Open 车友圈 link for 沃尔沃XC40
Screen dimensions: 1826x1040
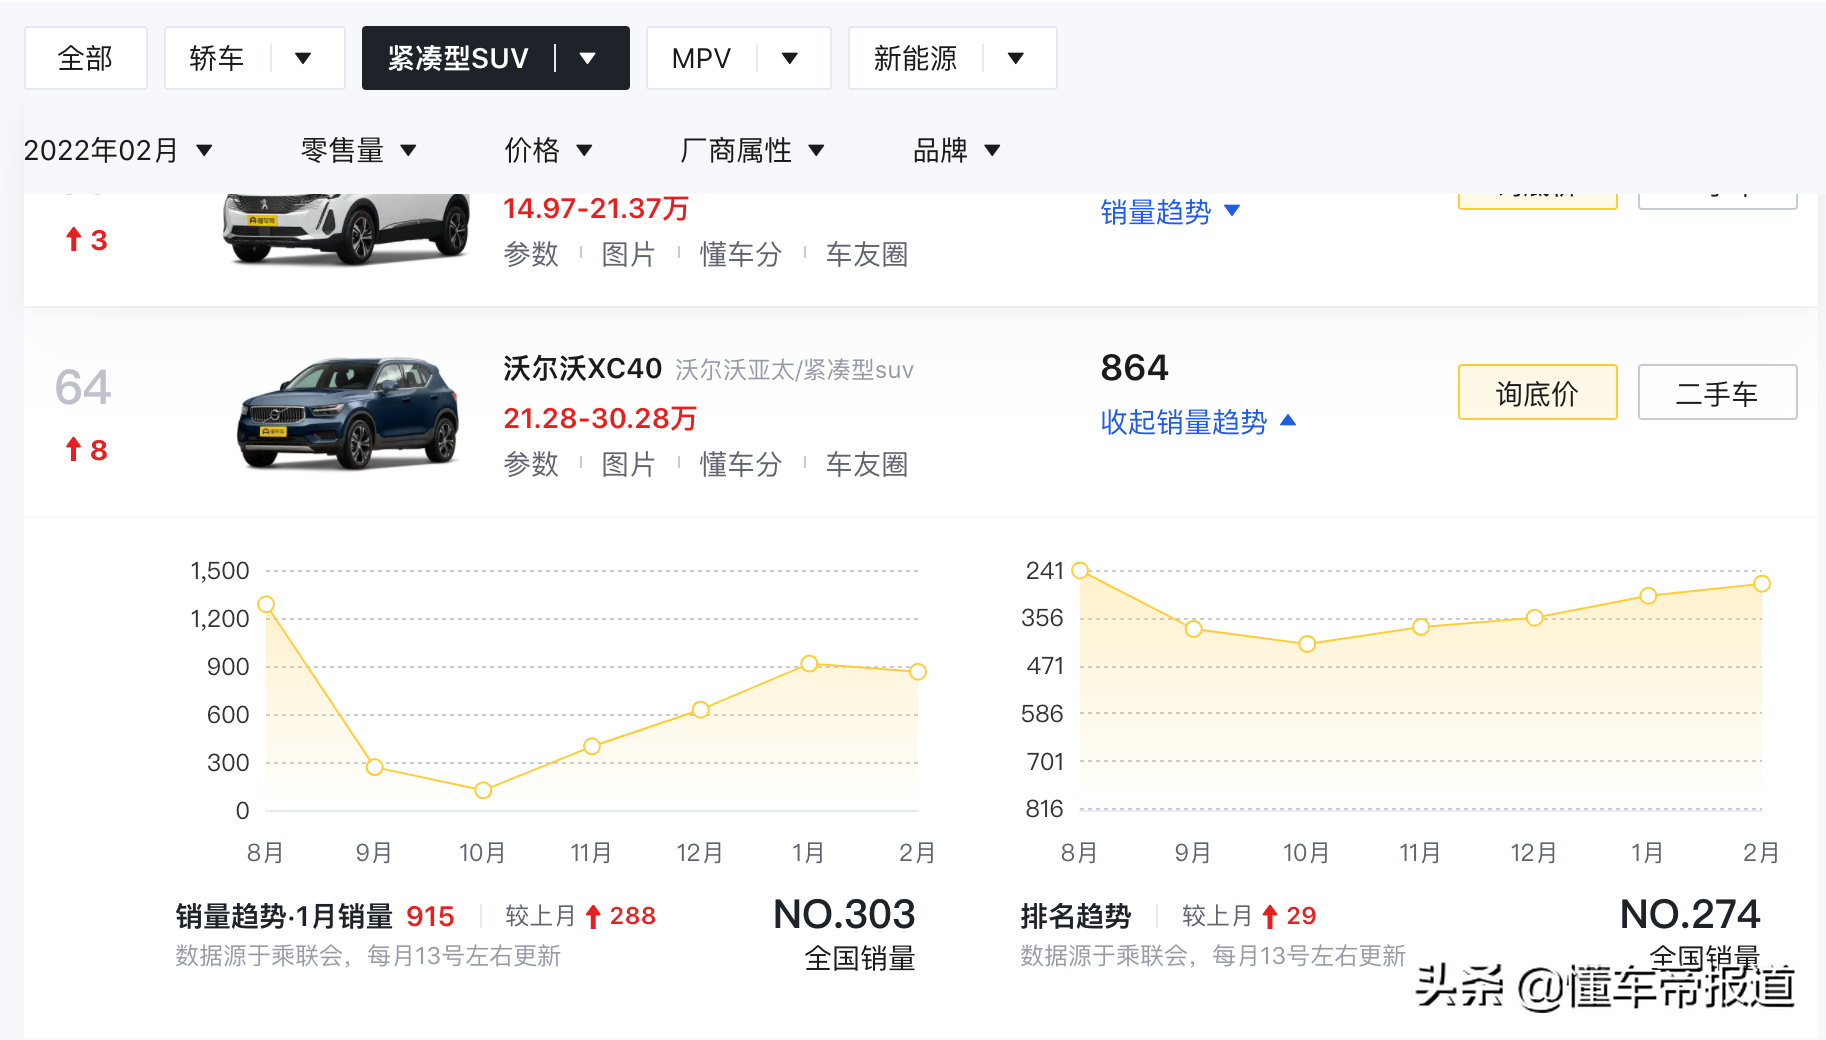click(x=867, y=464)
